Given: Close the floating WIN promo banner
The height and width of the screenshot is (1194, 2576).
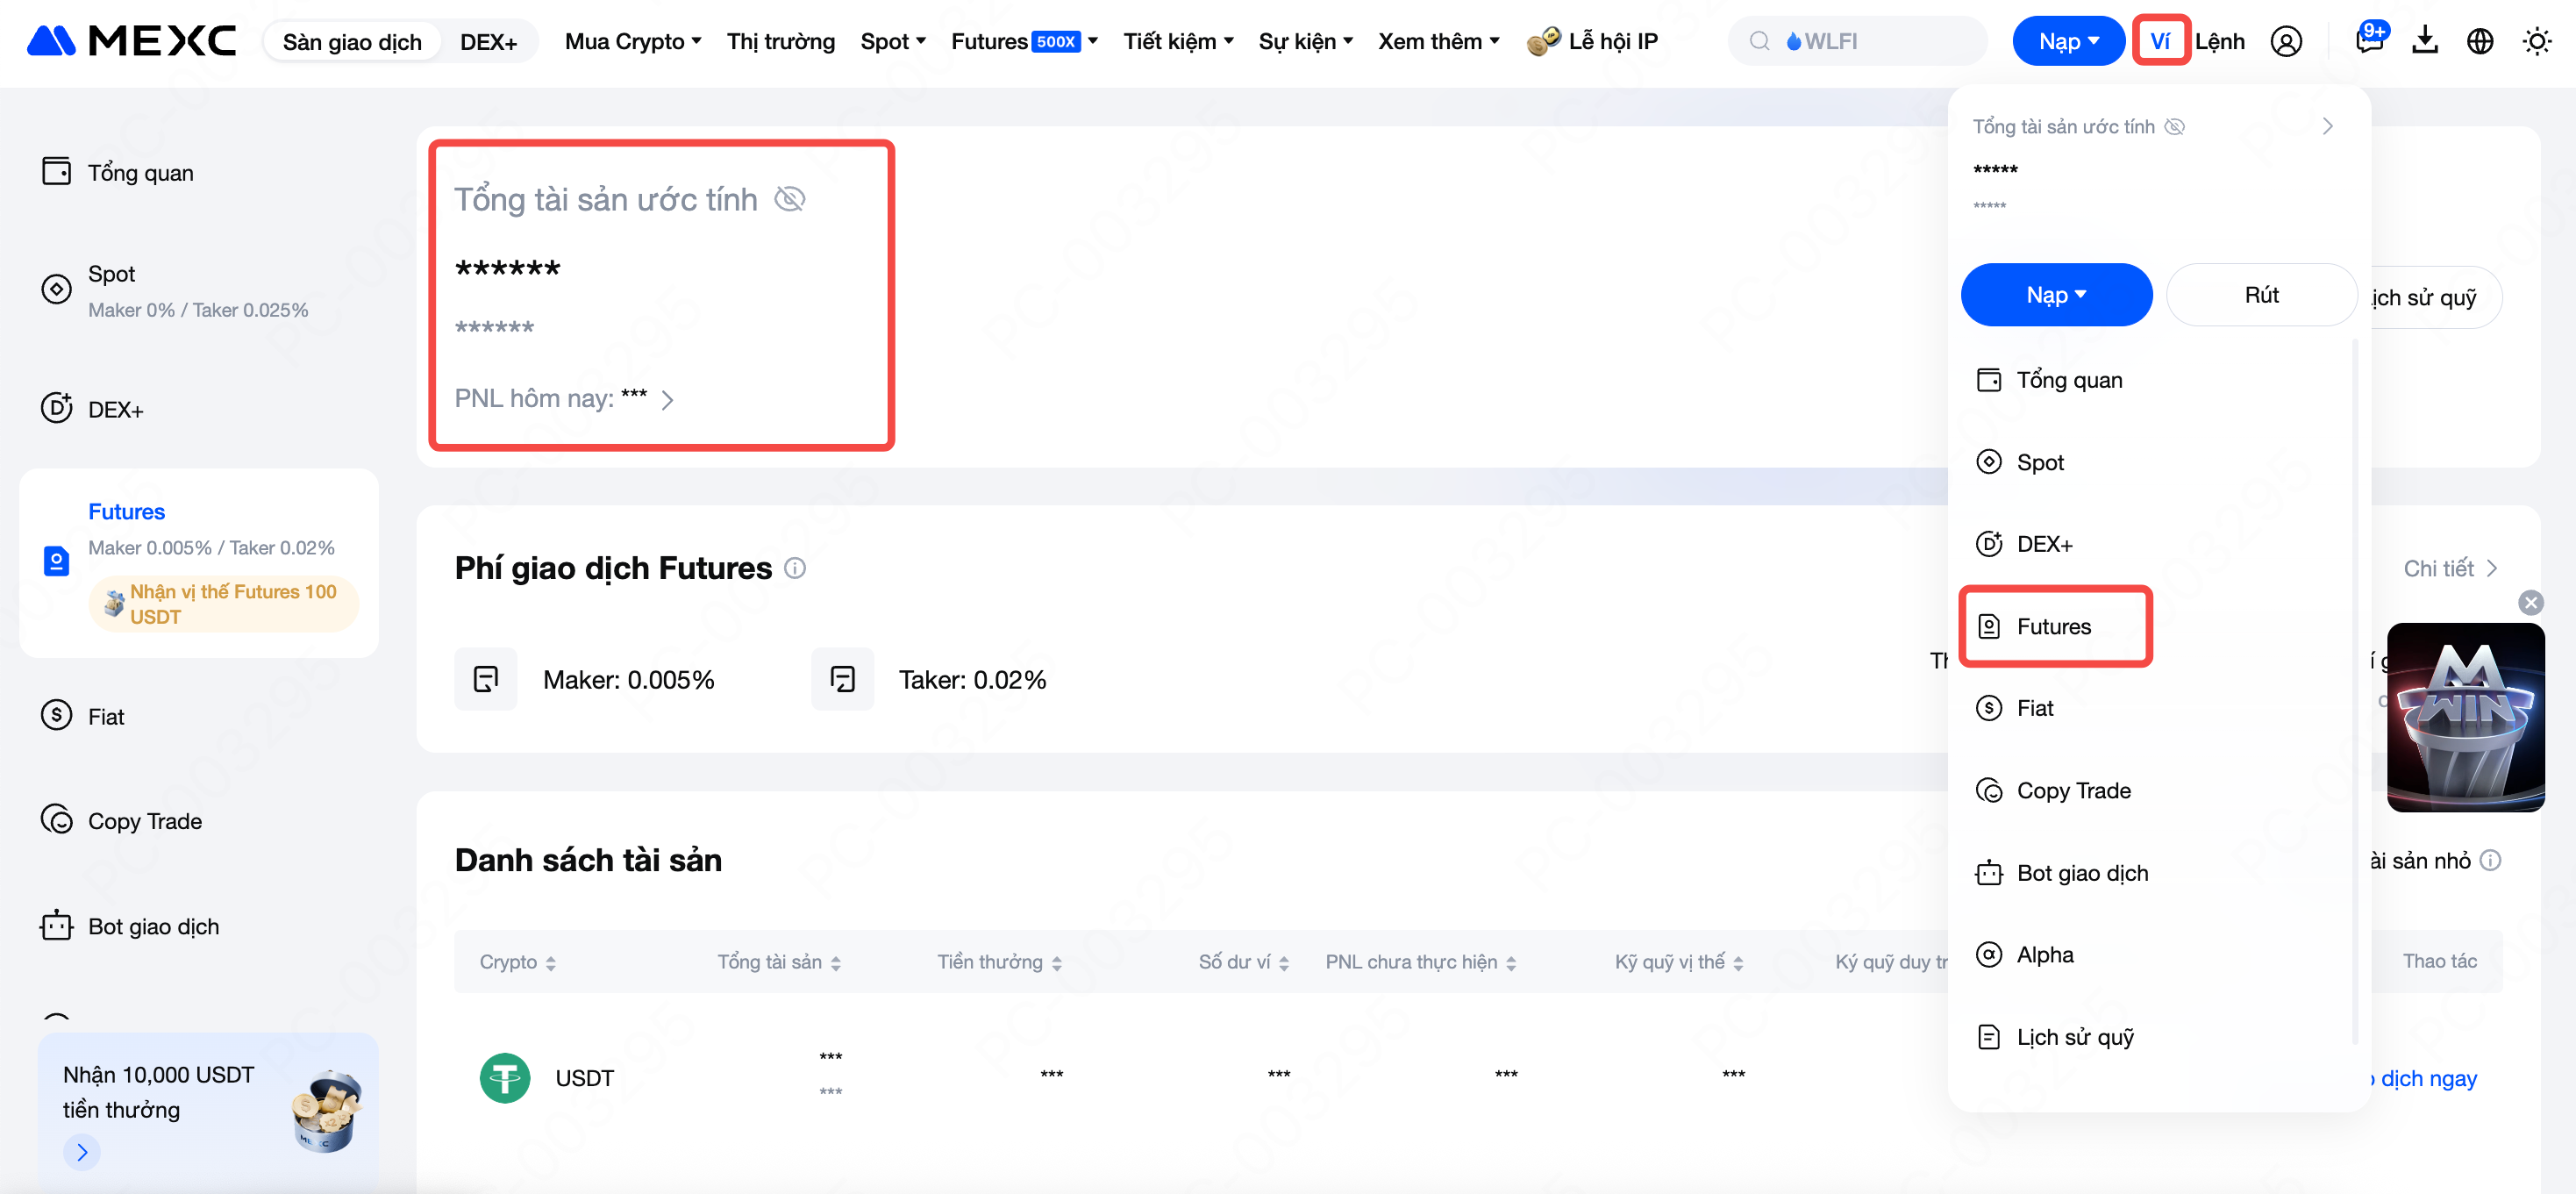Looking at the screenshot, I should point(2530,602).
